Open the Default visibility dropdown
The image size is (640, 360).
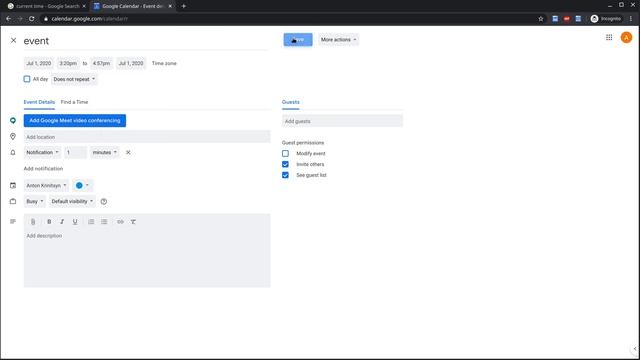[x=72, y=201]
